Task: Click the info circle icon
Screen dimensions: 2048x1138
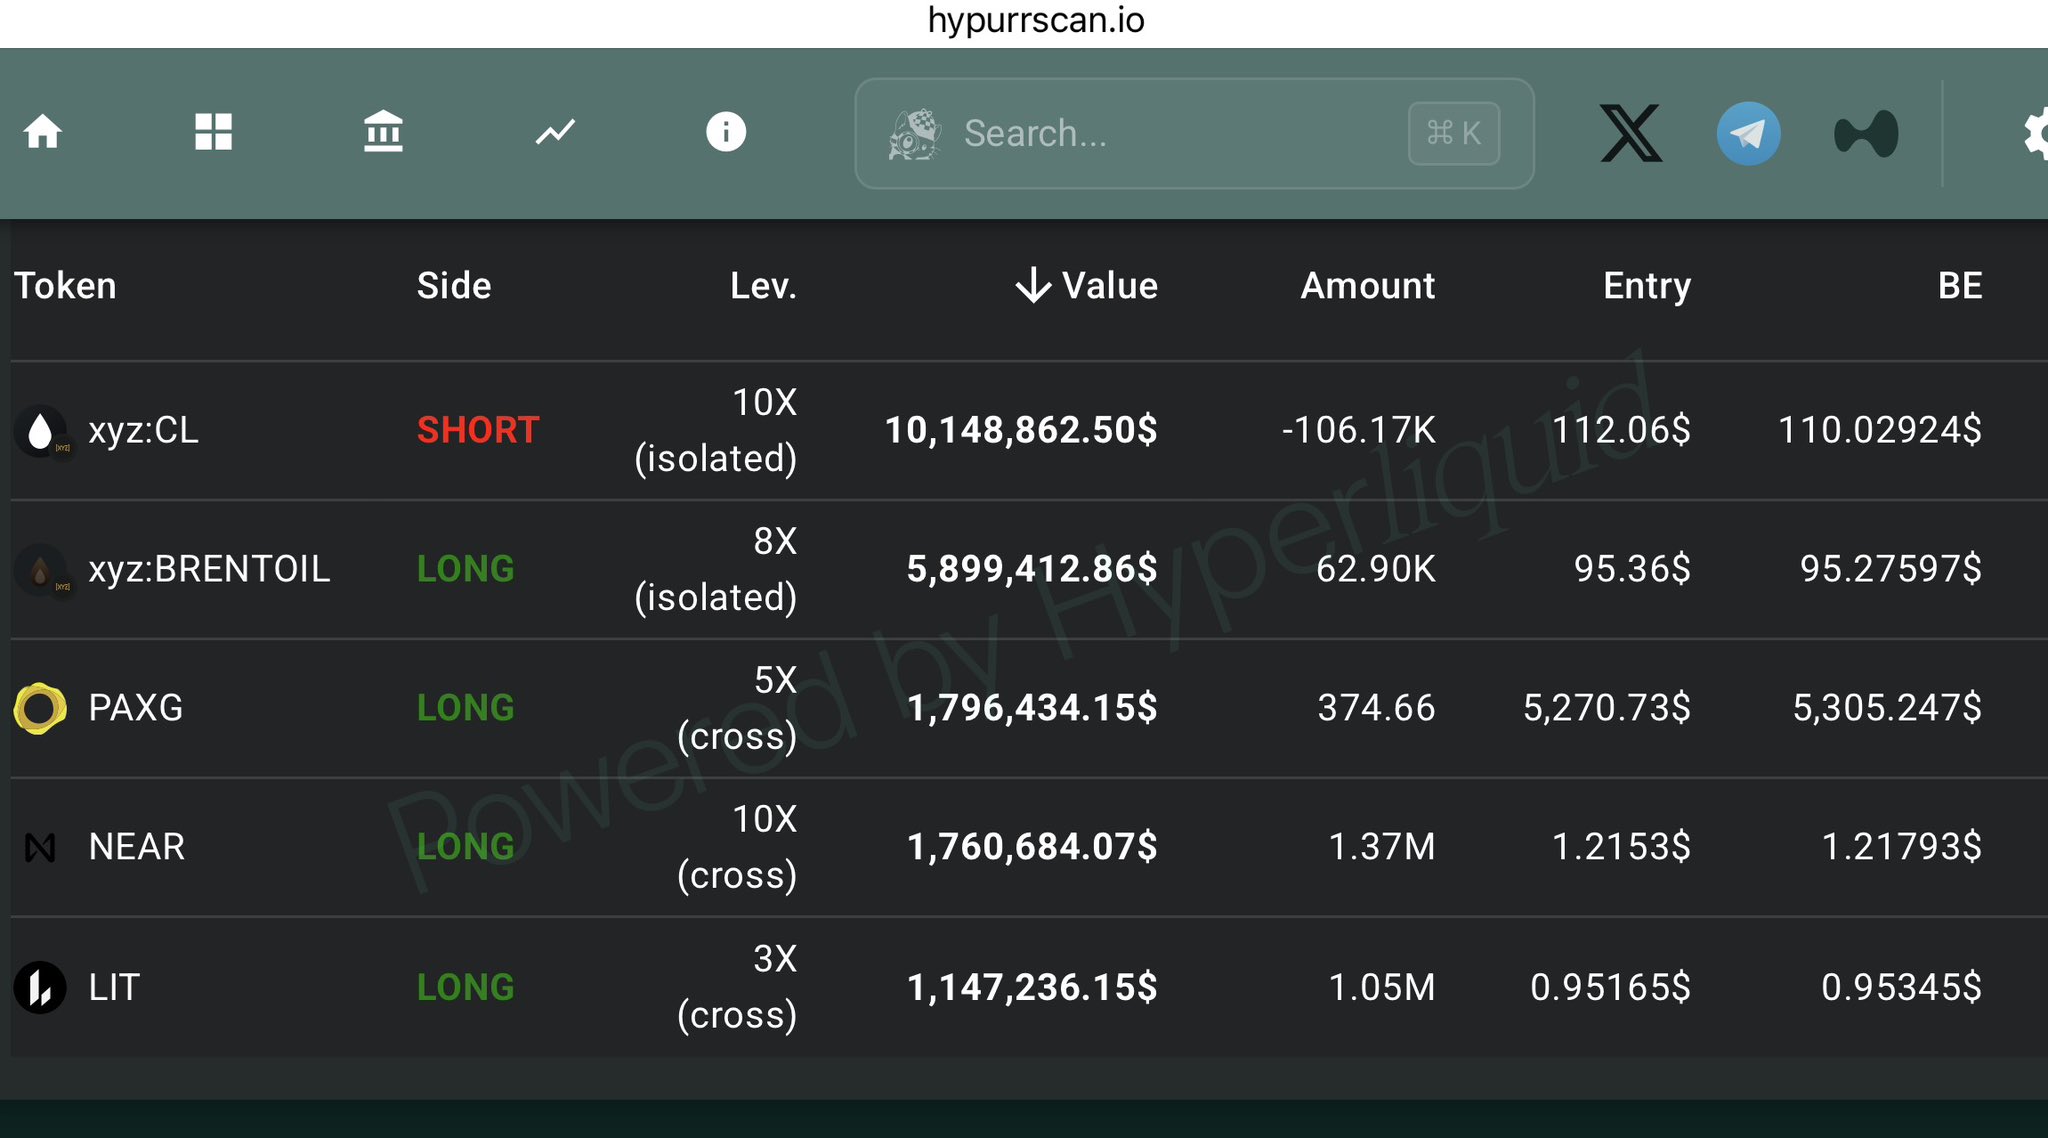Action: coord(726,132)
